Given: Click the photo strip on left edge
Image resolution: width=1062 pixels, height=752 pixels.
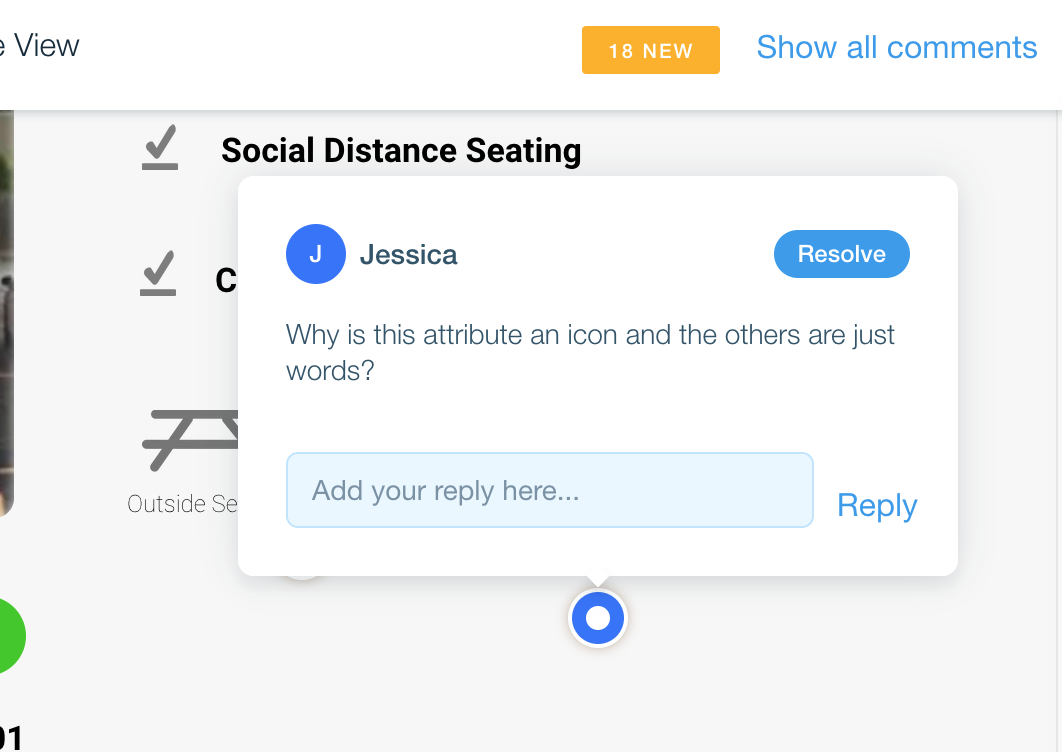Looking at the screenshot, I should (7, 313).
